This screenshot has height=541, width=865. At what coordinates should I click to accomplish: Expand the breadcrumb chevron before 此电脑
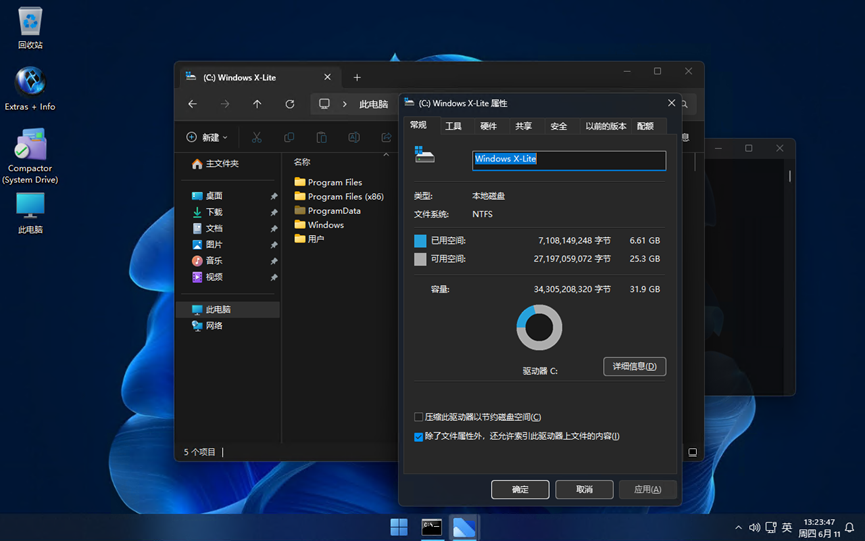click(344, 104)
